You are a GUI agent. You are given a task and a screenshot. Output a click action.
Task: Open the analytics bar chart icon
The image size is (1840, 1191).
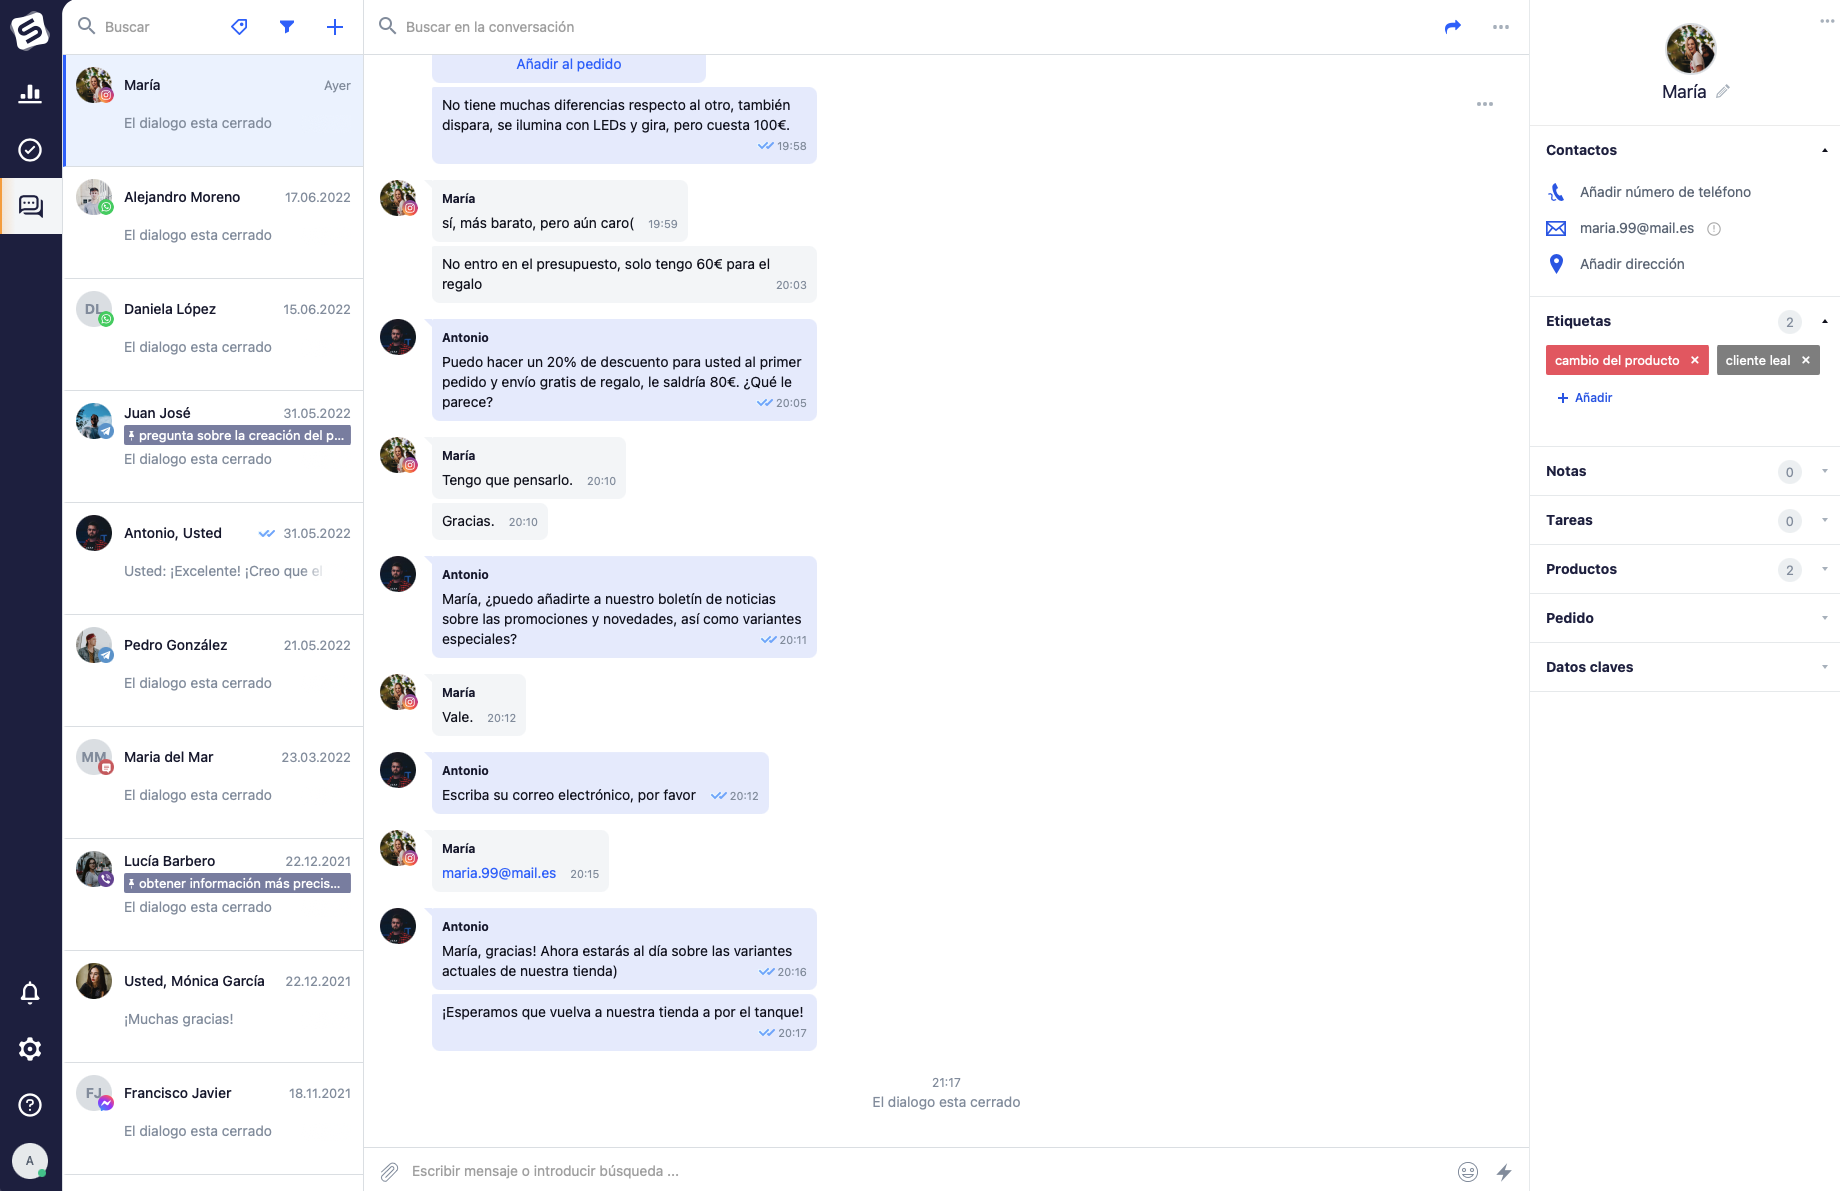click(x=30, y=94)
